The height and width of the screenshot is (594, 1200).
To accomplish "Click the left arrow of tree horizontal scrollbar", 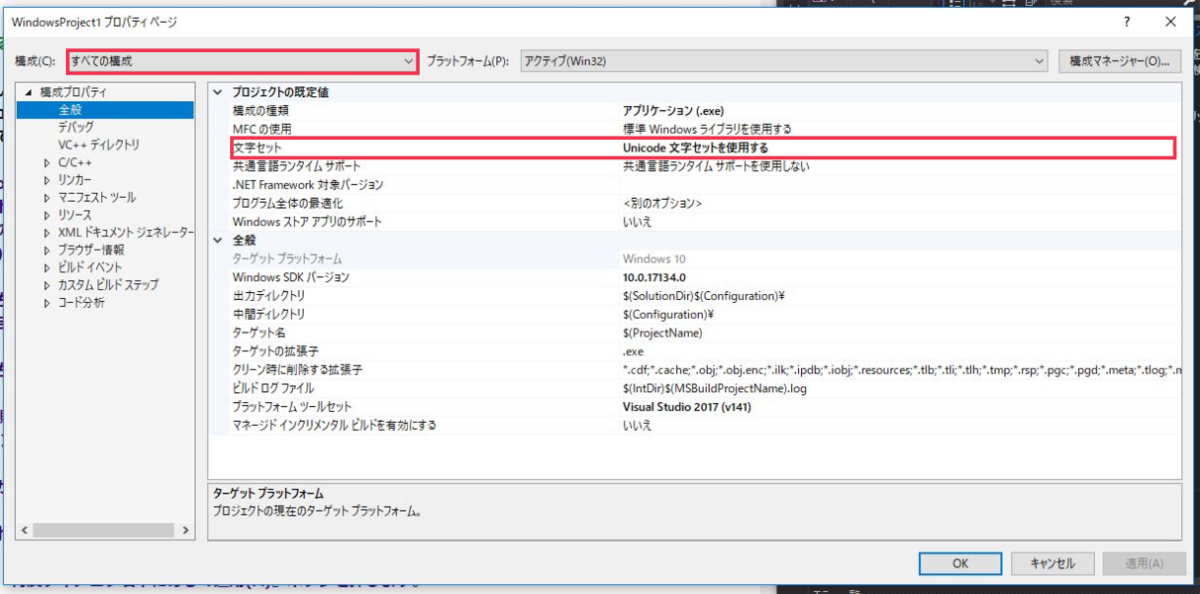I will click(25, 531).
